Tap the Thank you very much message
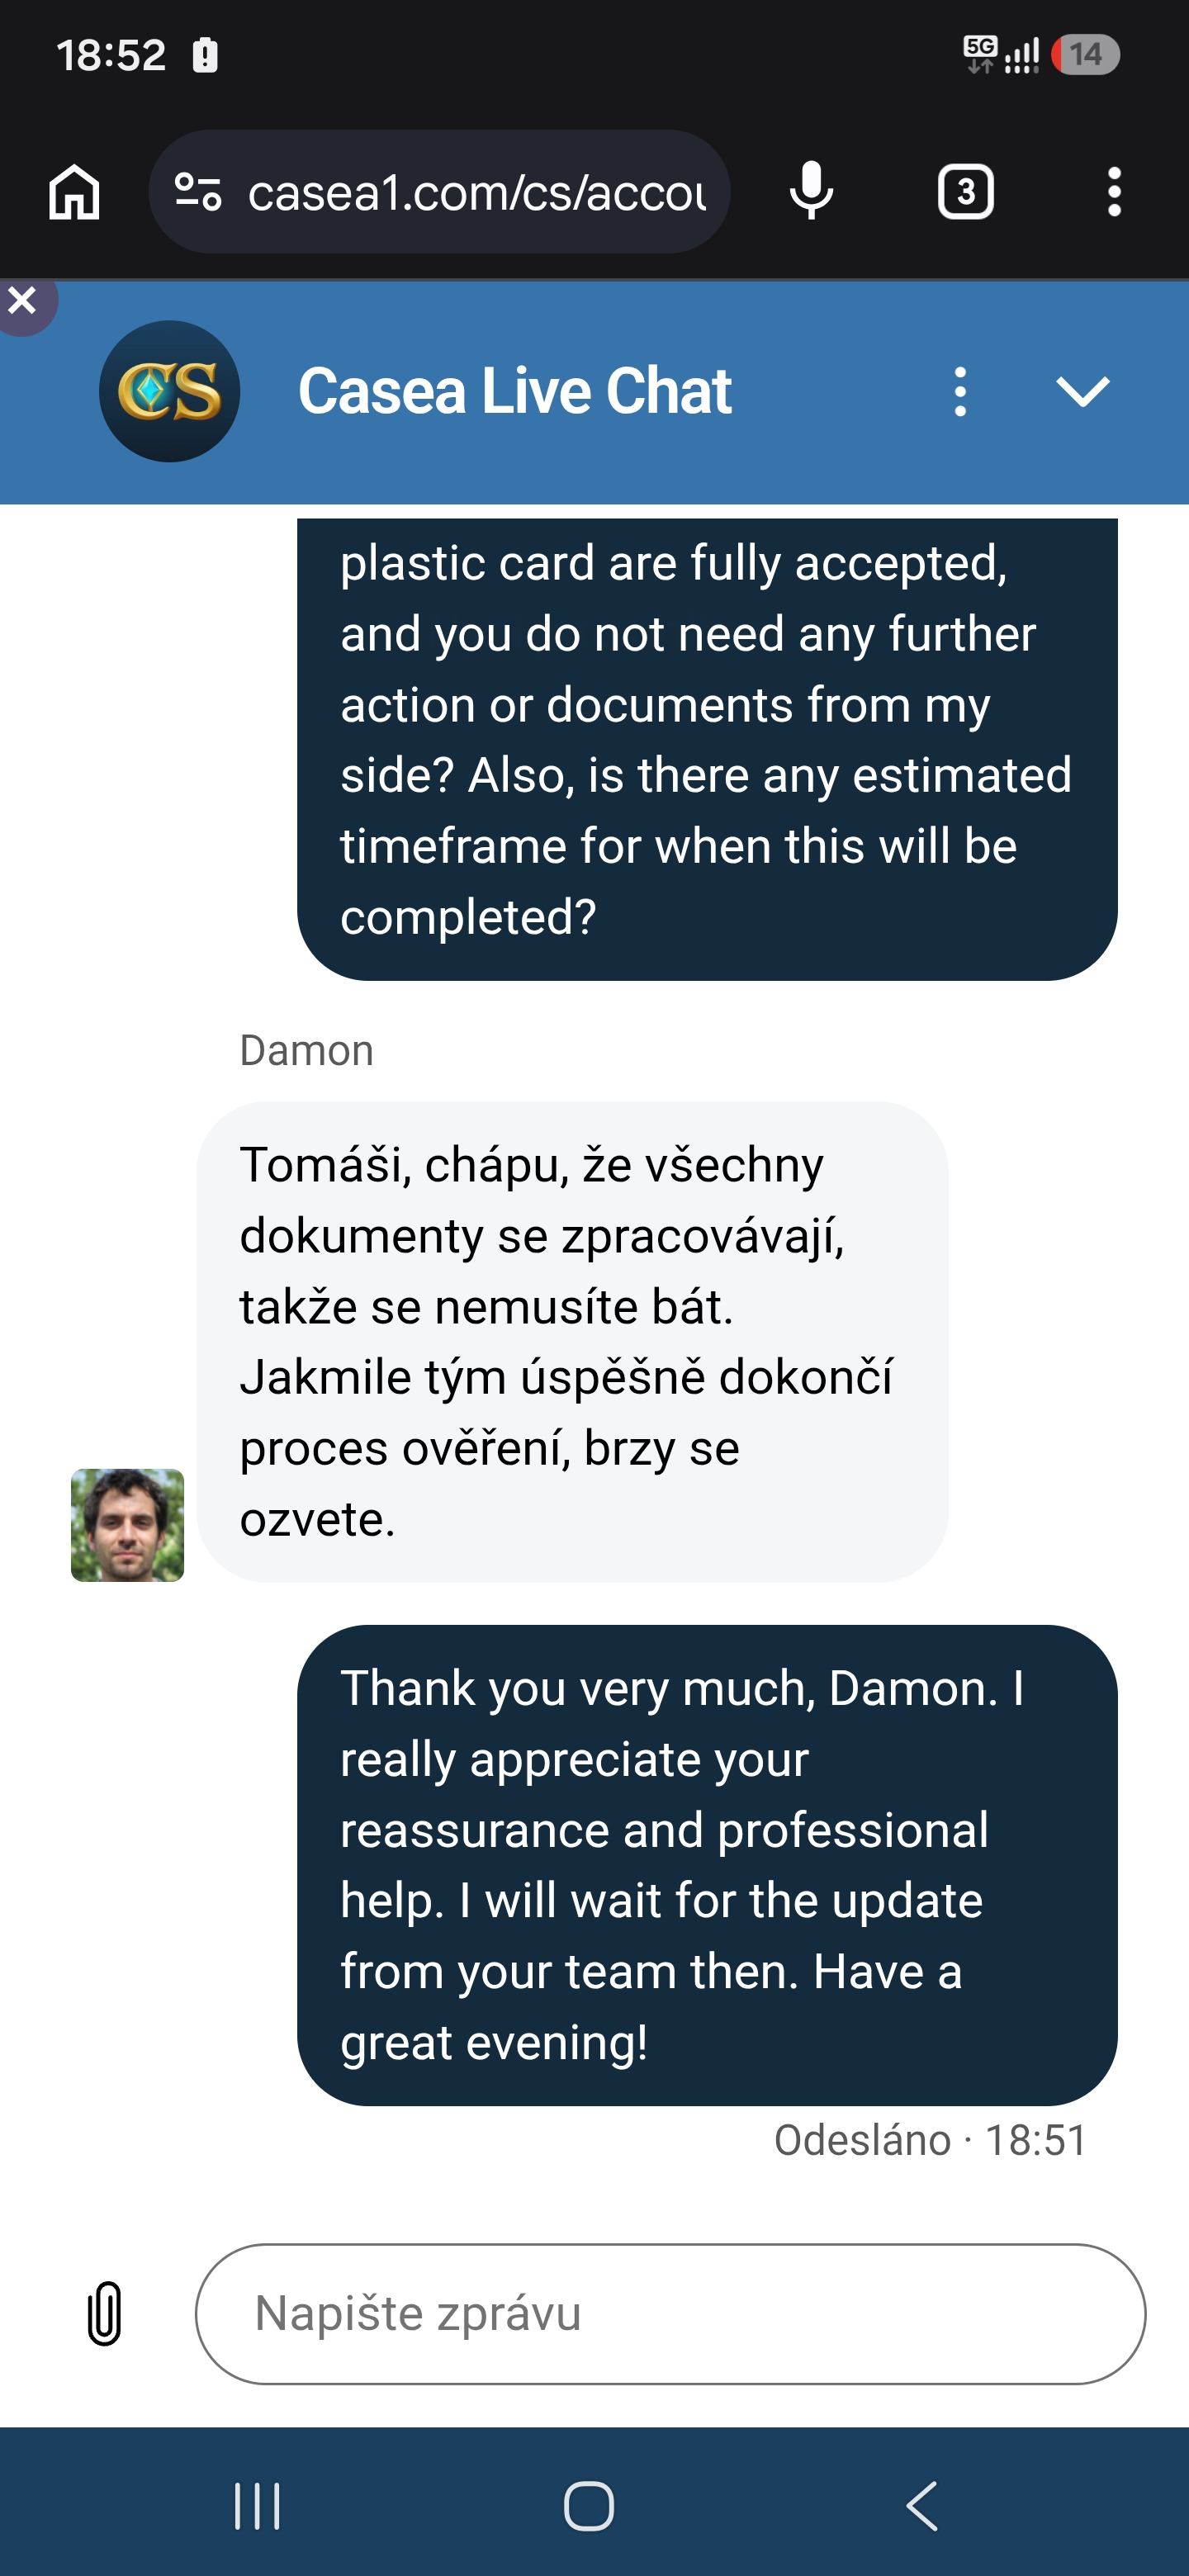Viewport: 1189px width, 2576px height. pos(707,1864)
